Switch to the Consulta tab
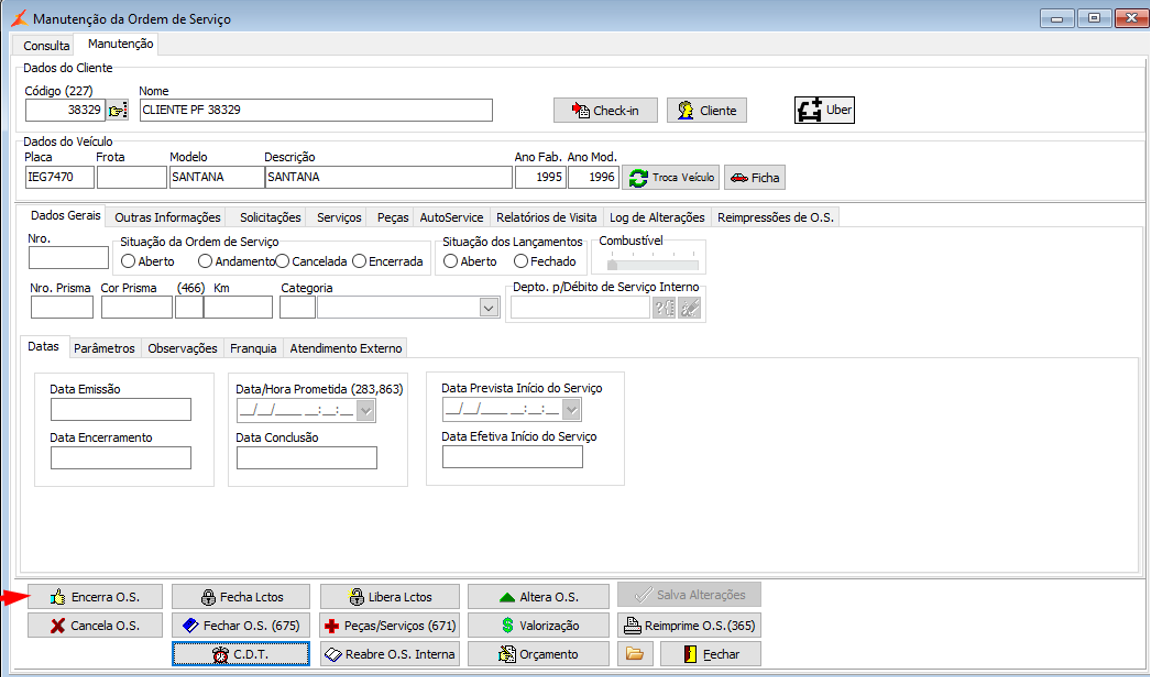Image resolution: width=1150 pixels, height=677 pixels. pyautogui.click(x=46, y=45)
